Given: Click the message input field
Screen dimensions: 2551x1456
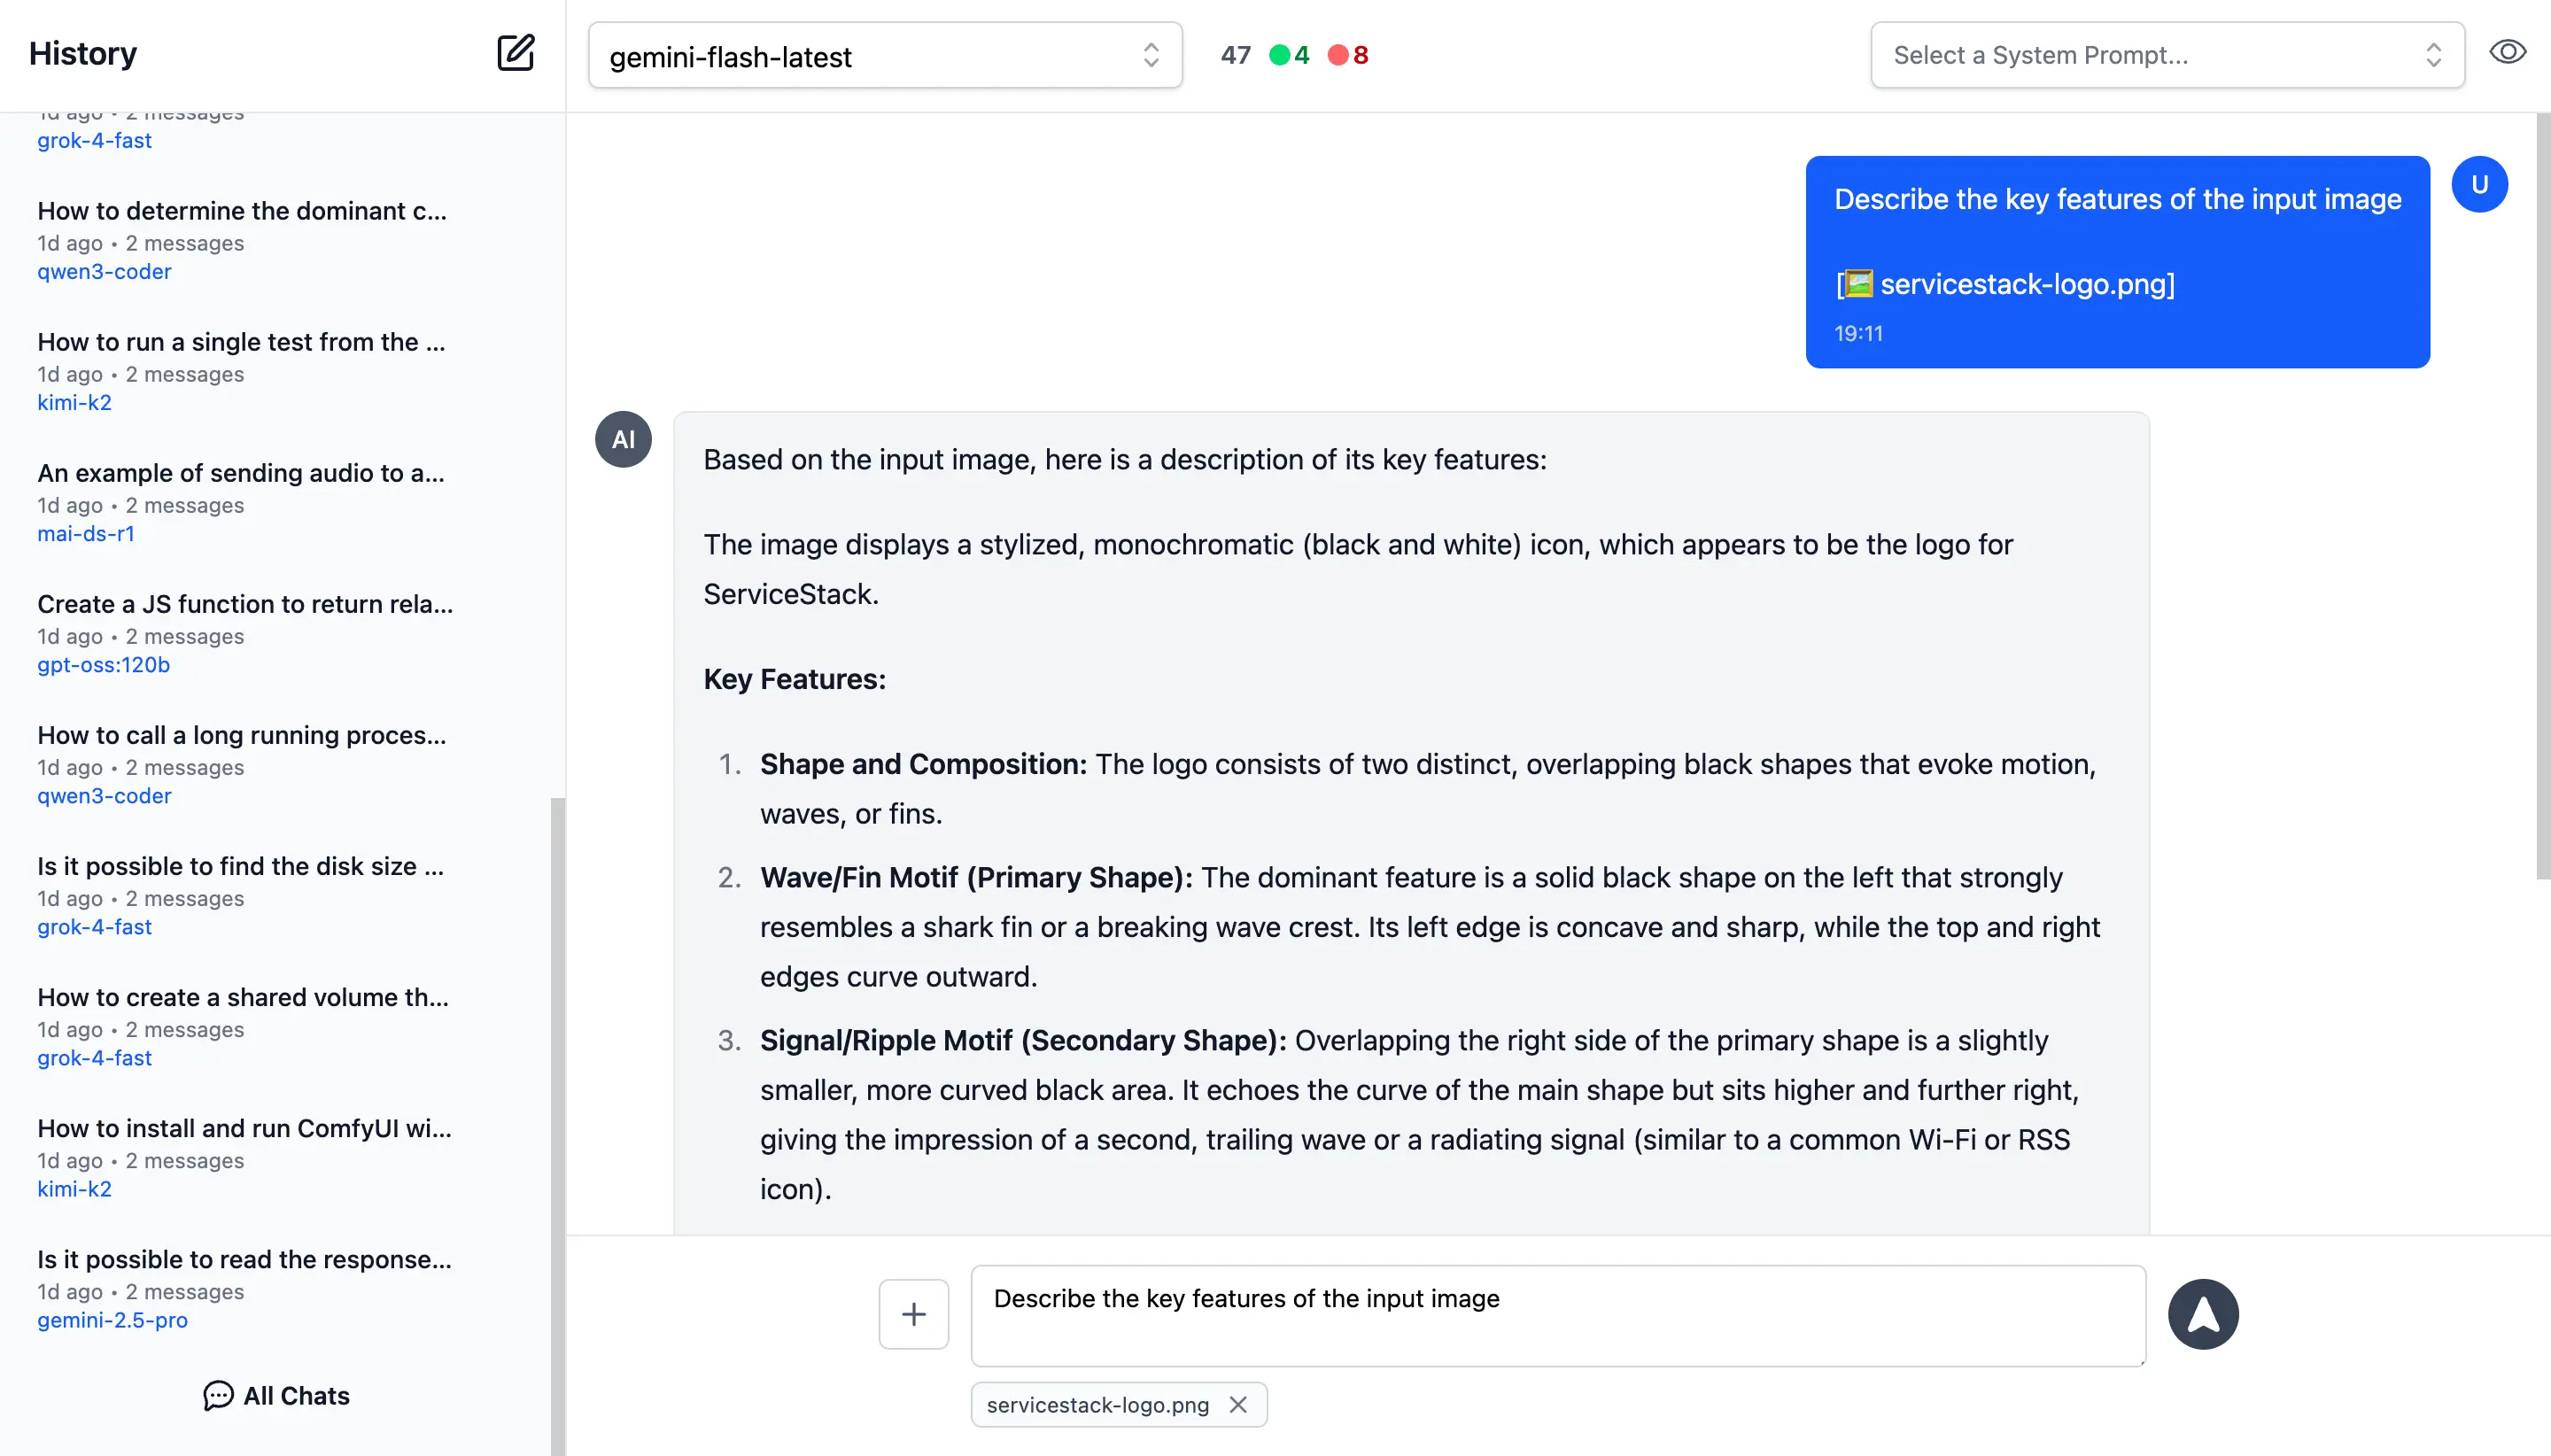Looking at the screenshot, I should click(x=1558, y=1315).
